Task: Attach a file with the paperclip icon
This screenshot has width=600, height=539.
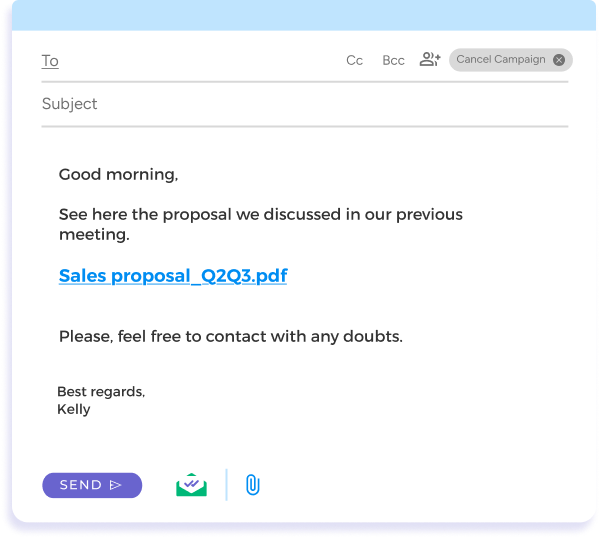Action: pos(252,485)
